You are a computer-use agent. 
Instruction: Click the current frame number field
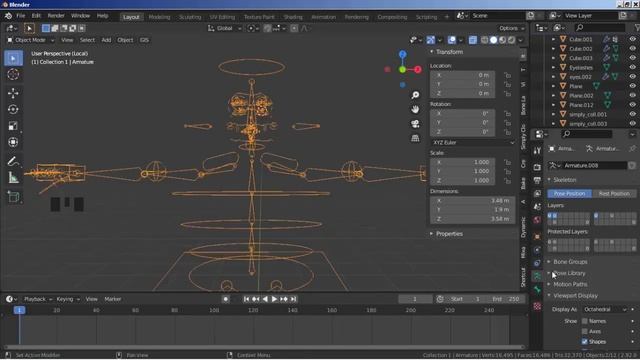[x=415, y=299]
